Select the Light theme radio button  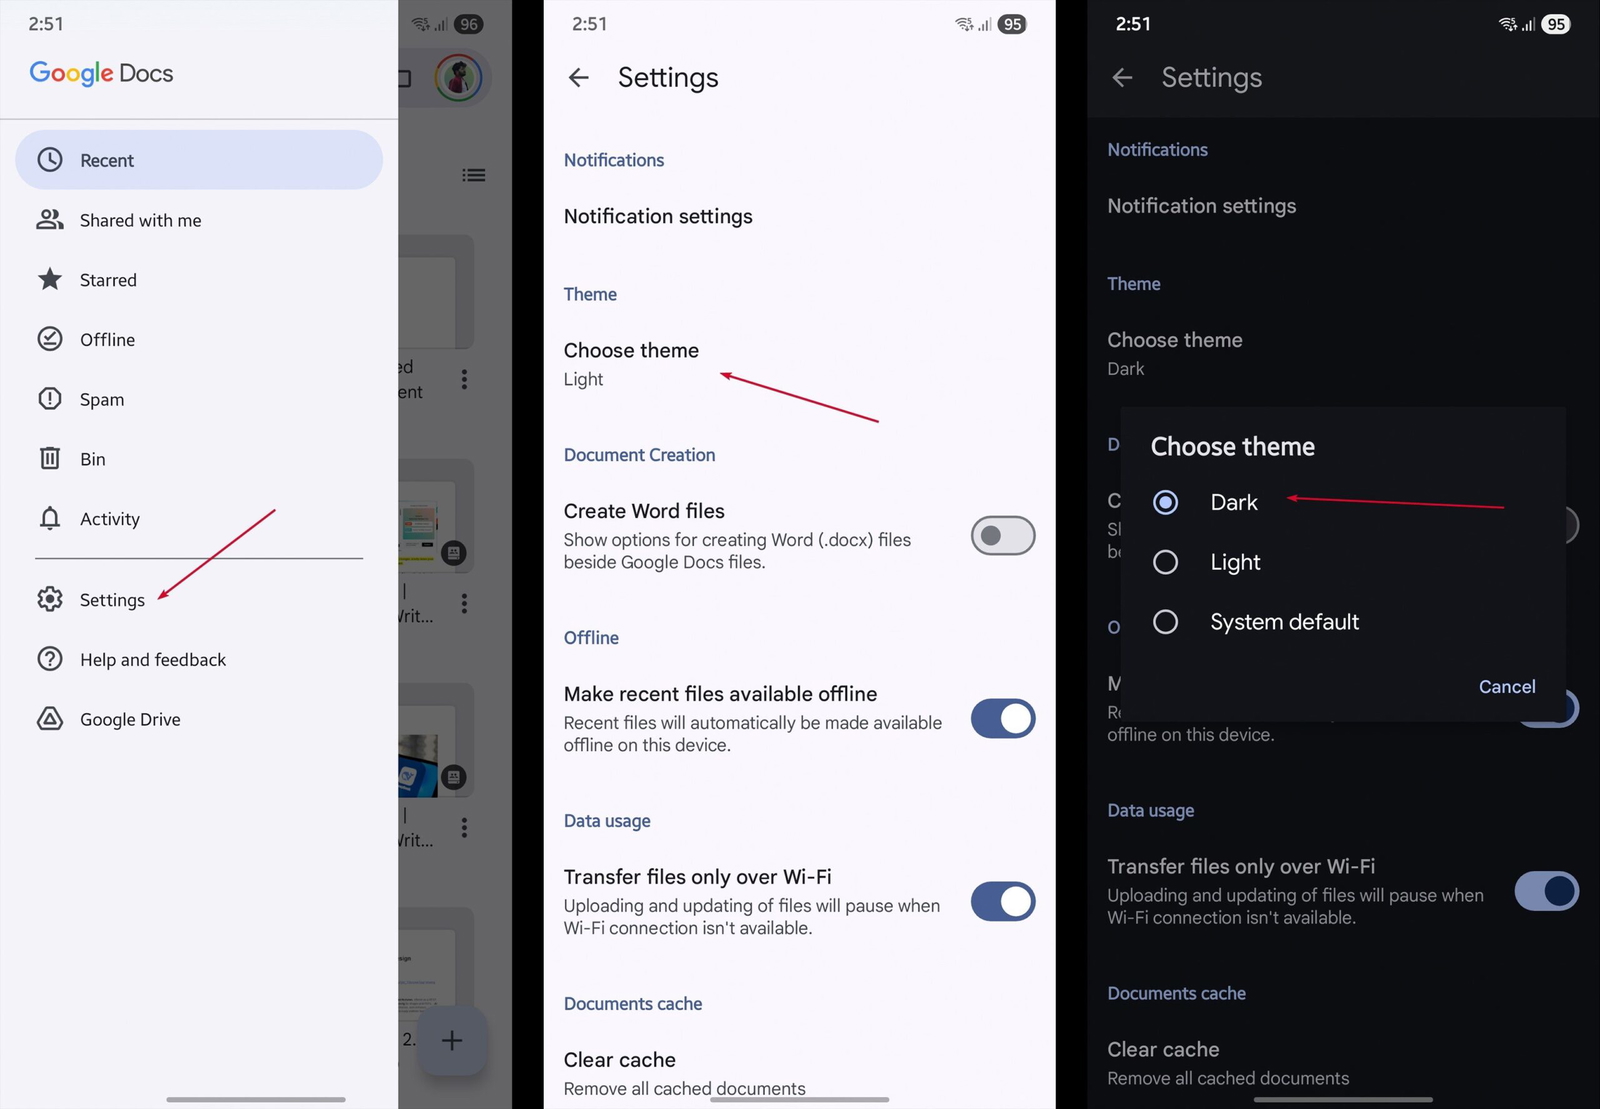(1165, 562)
